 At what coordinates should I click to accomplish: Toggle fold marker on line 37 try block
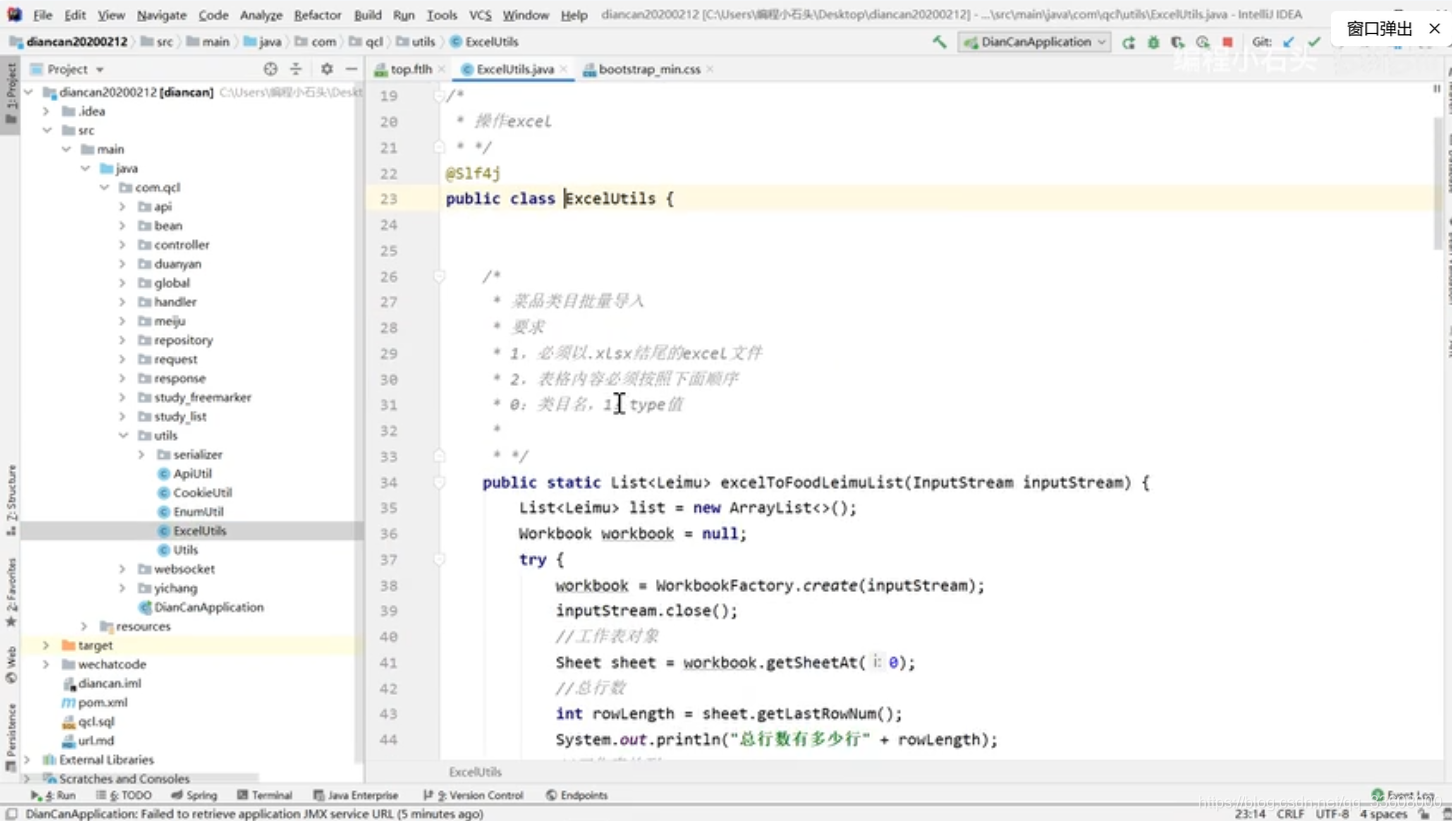(x=439, y=560)
